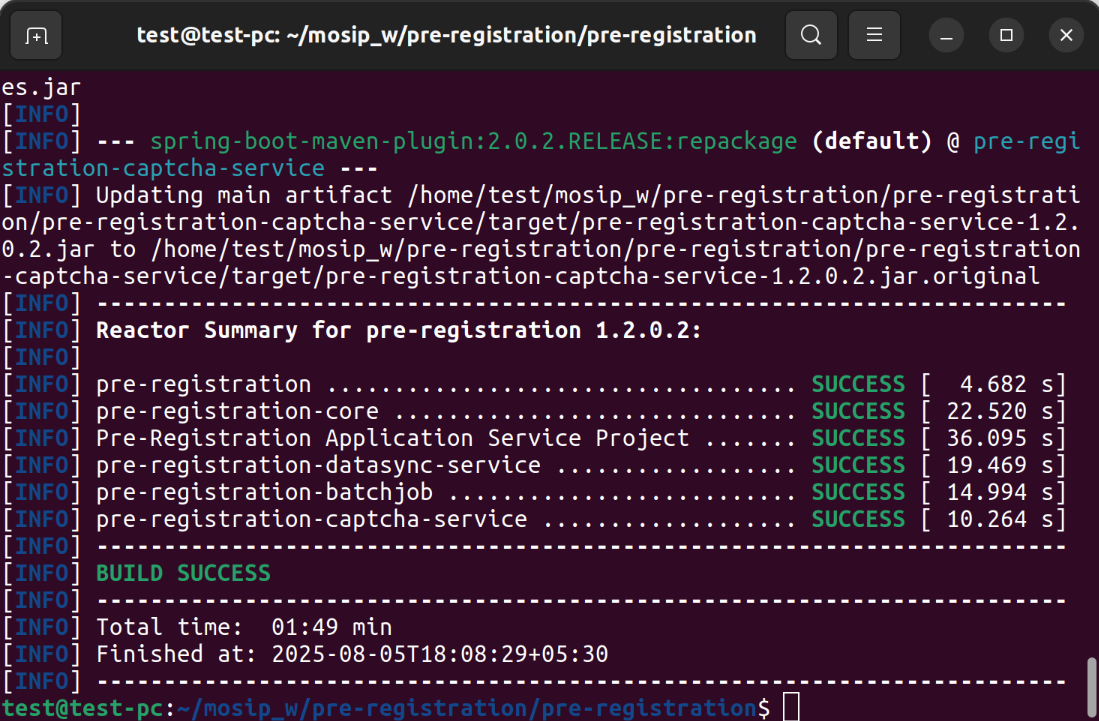
Task: Click the cursor block at shell prompt
Action: click(x=791, y=708)
